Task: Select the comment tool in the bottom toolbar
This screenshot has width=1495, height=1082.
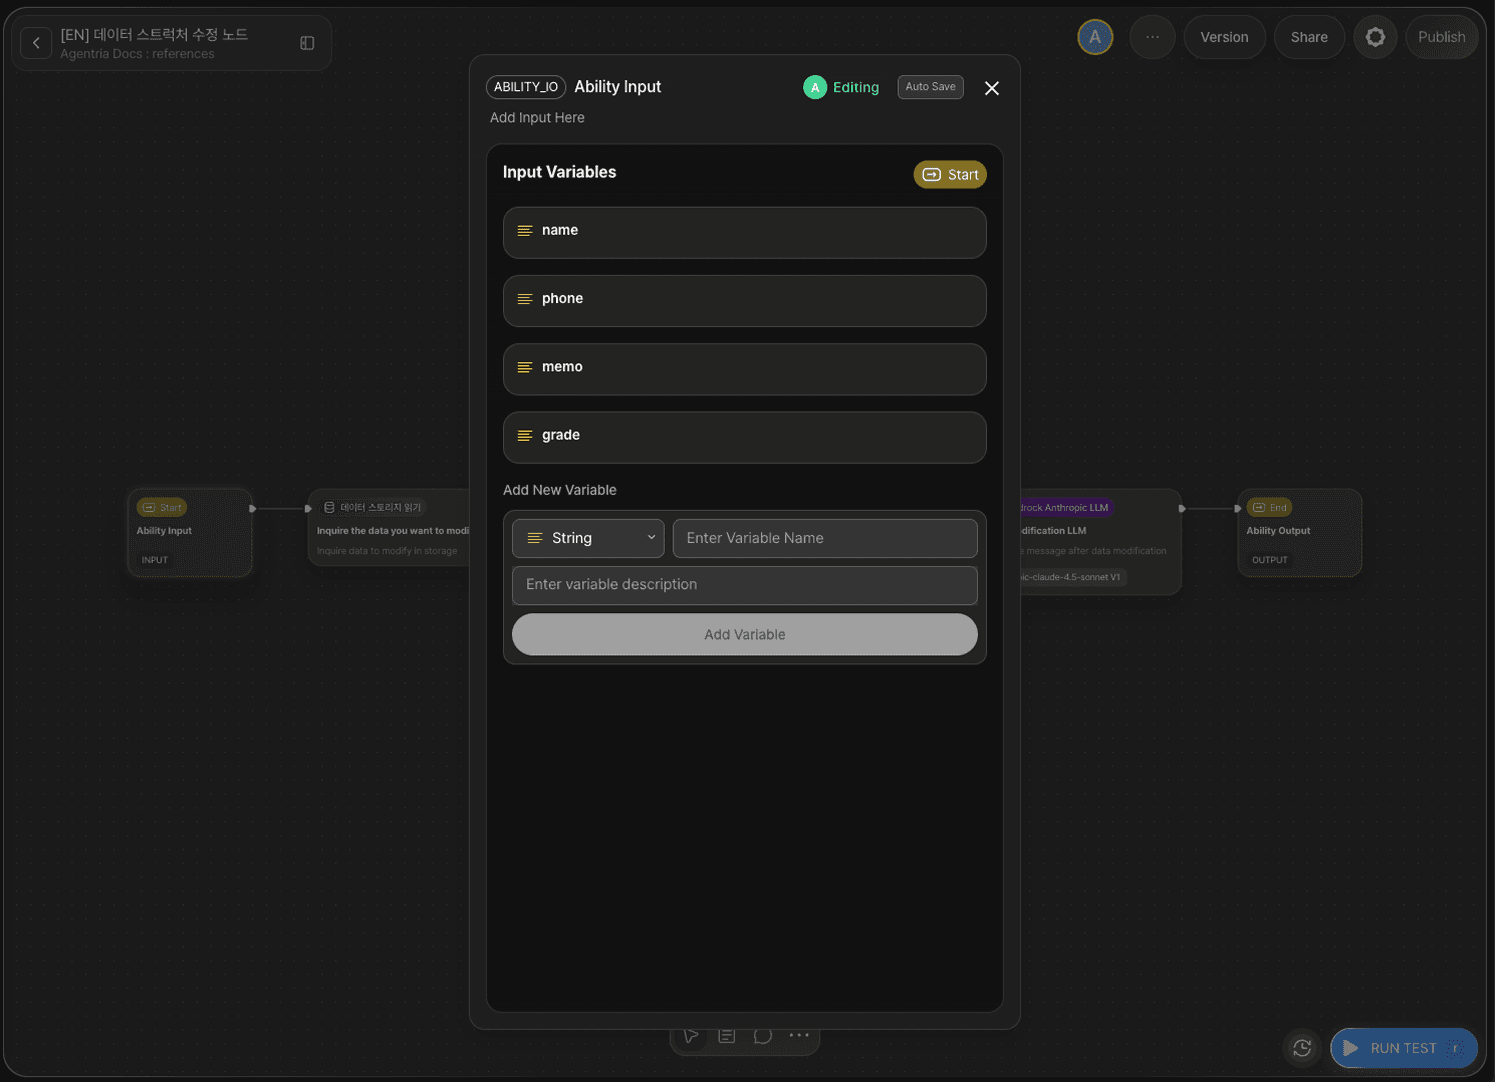Action: tap(763, 1036)
